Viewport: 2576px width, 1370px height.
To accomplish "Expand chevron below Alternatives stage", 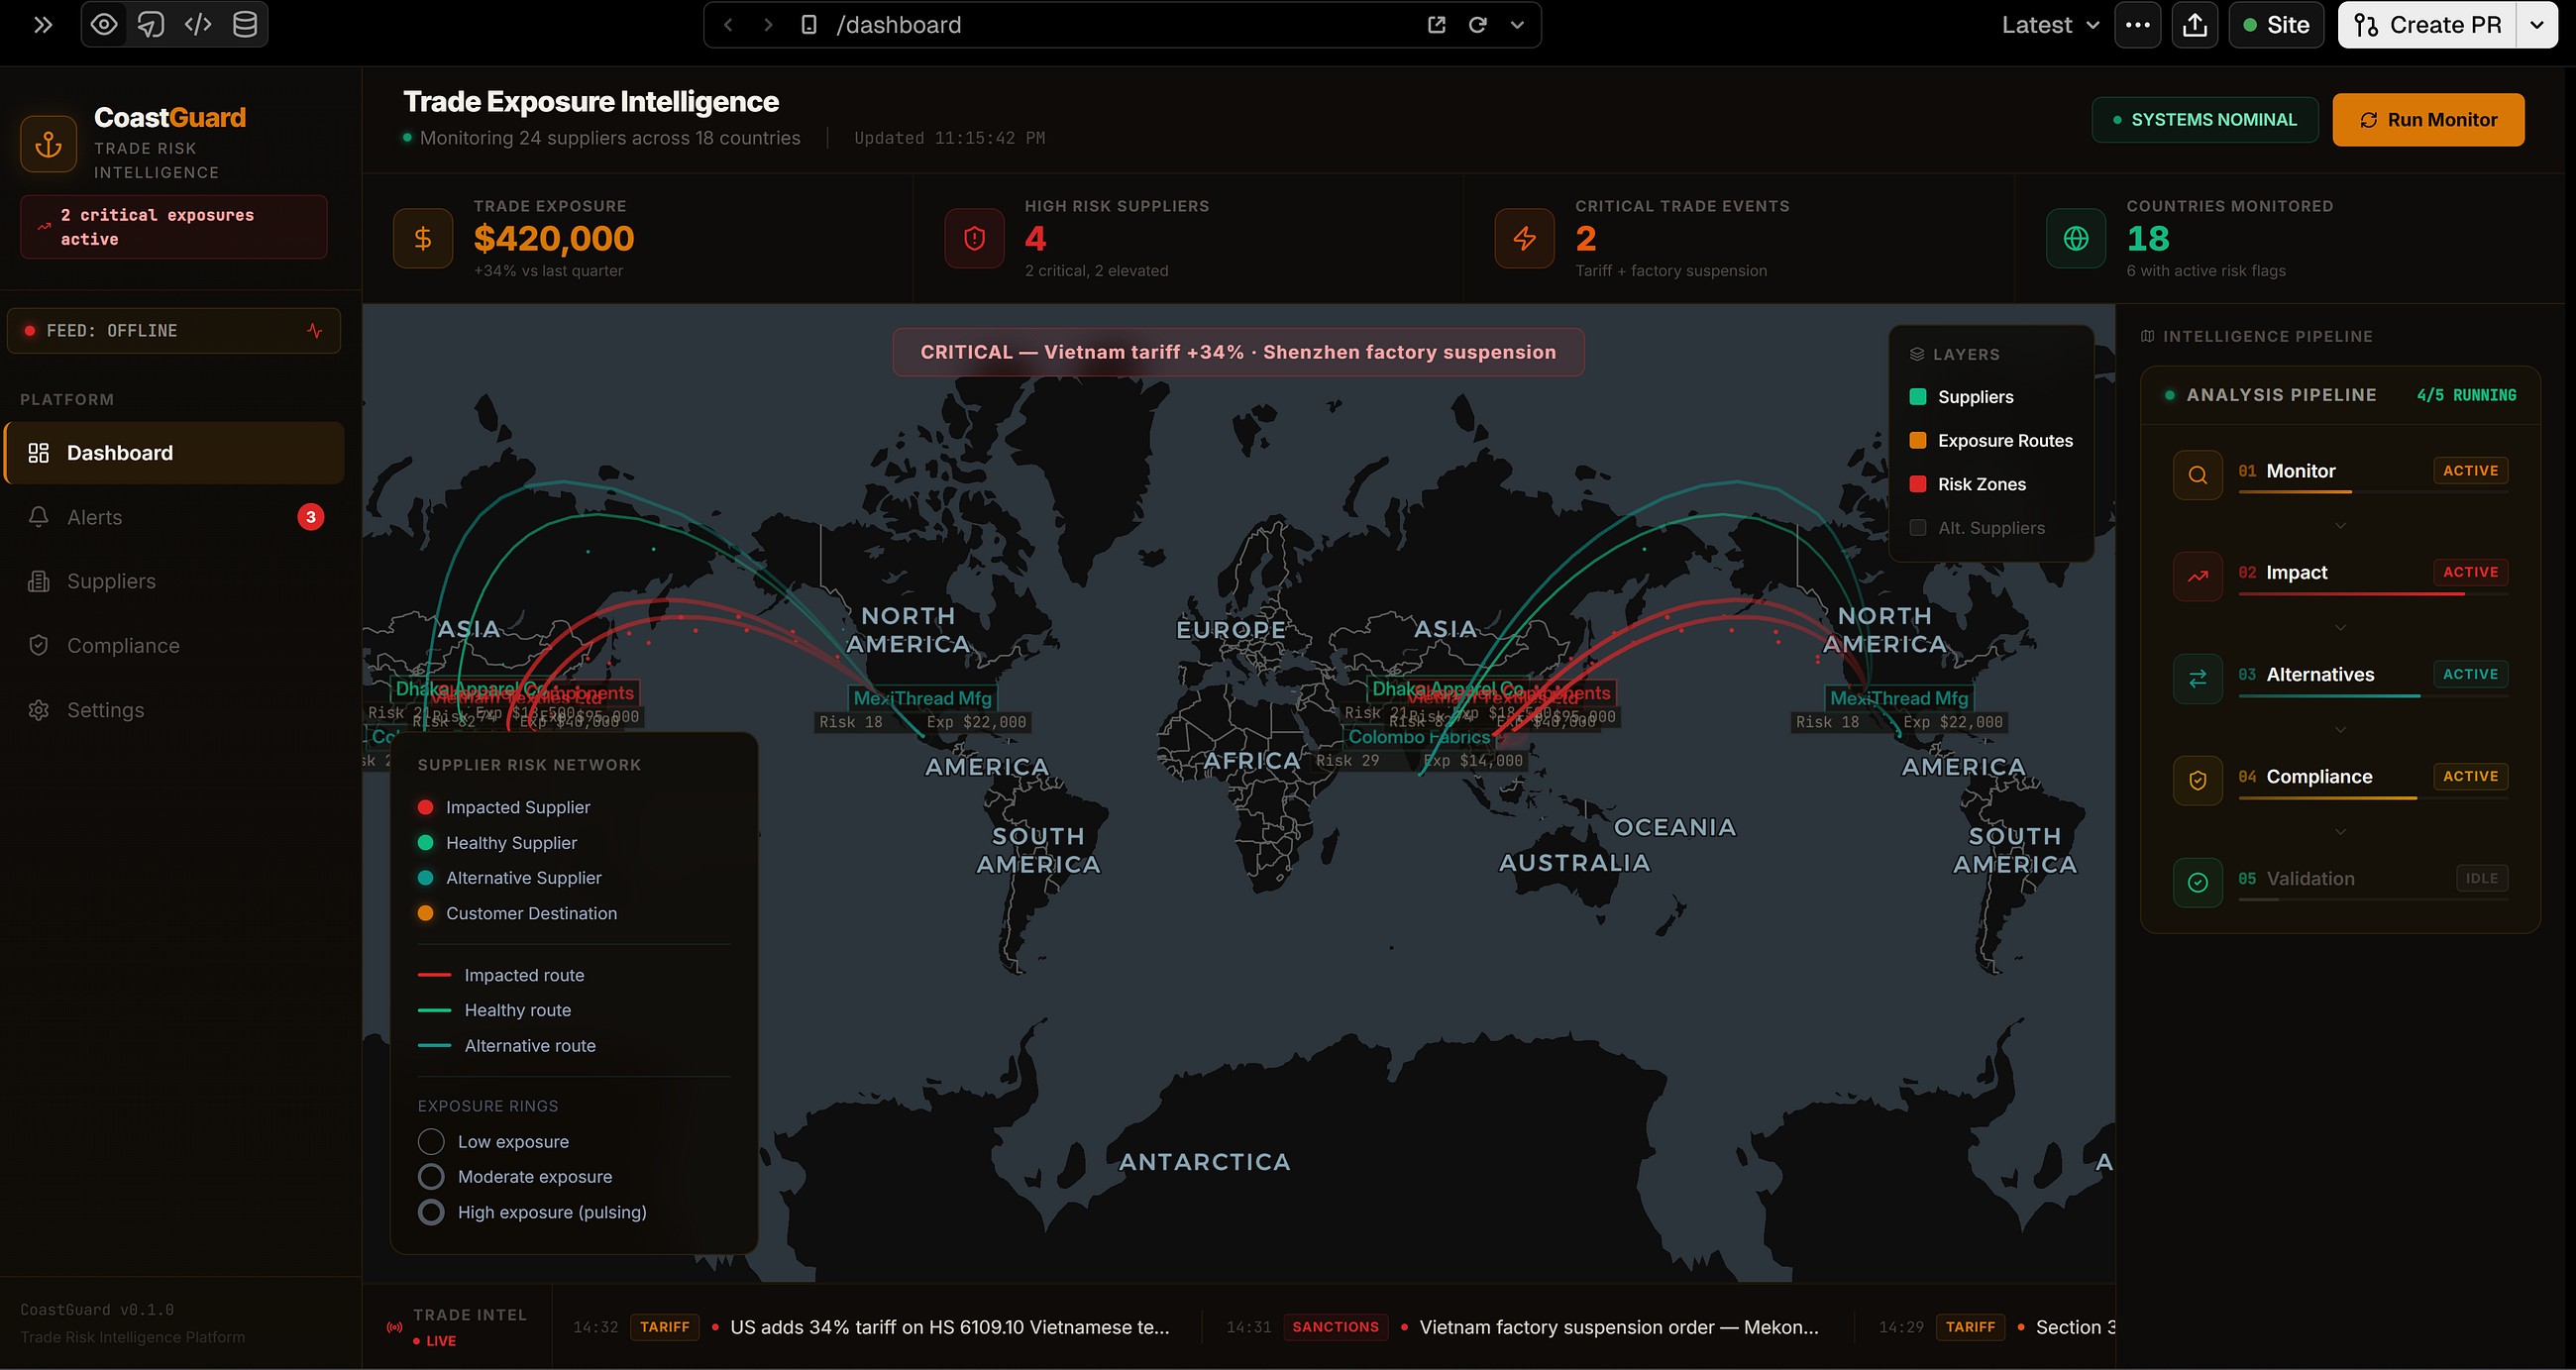I will [x=2340, y=730].
